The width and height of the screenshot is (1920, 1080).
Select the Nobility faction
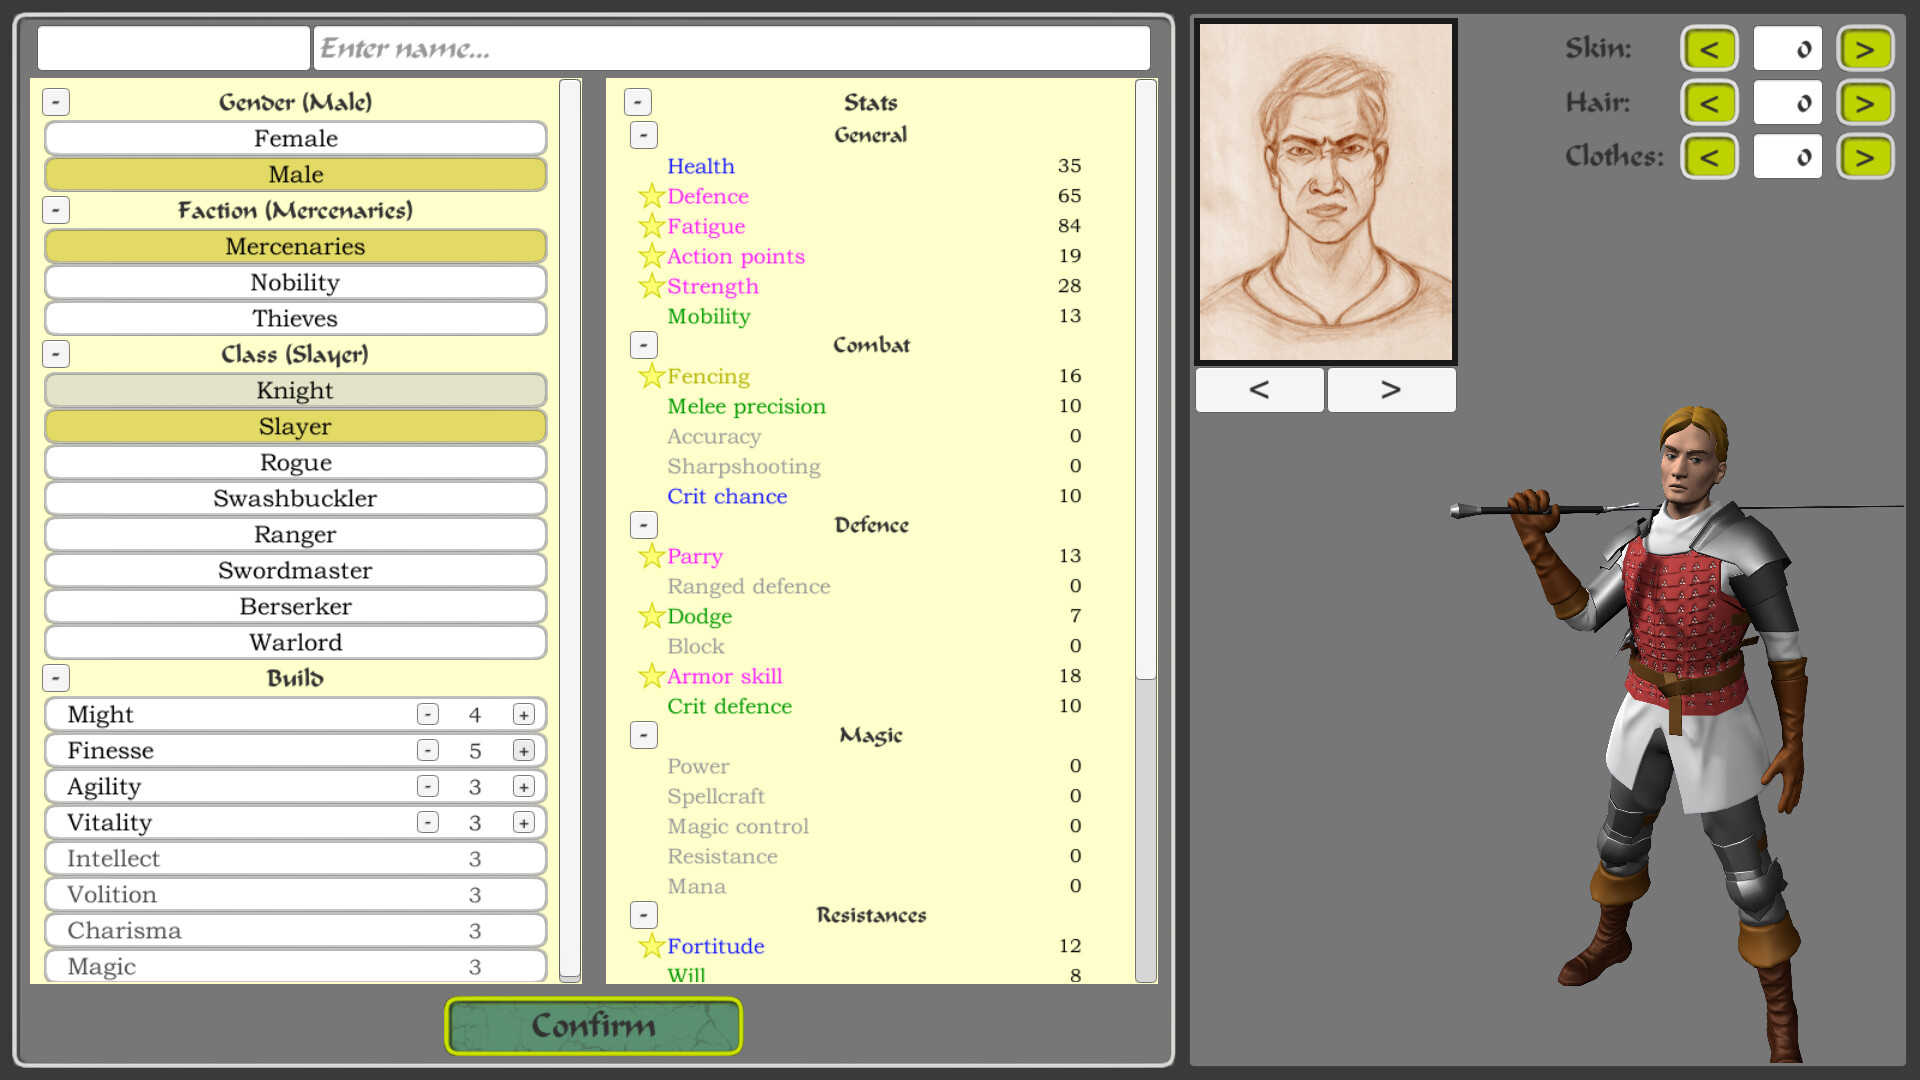[295, 282]
